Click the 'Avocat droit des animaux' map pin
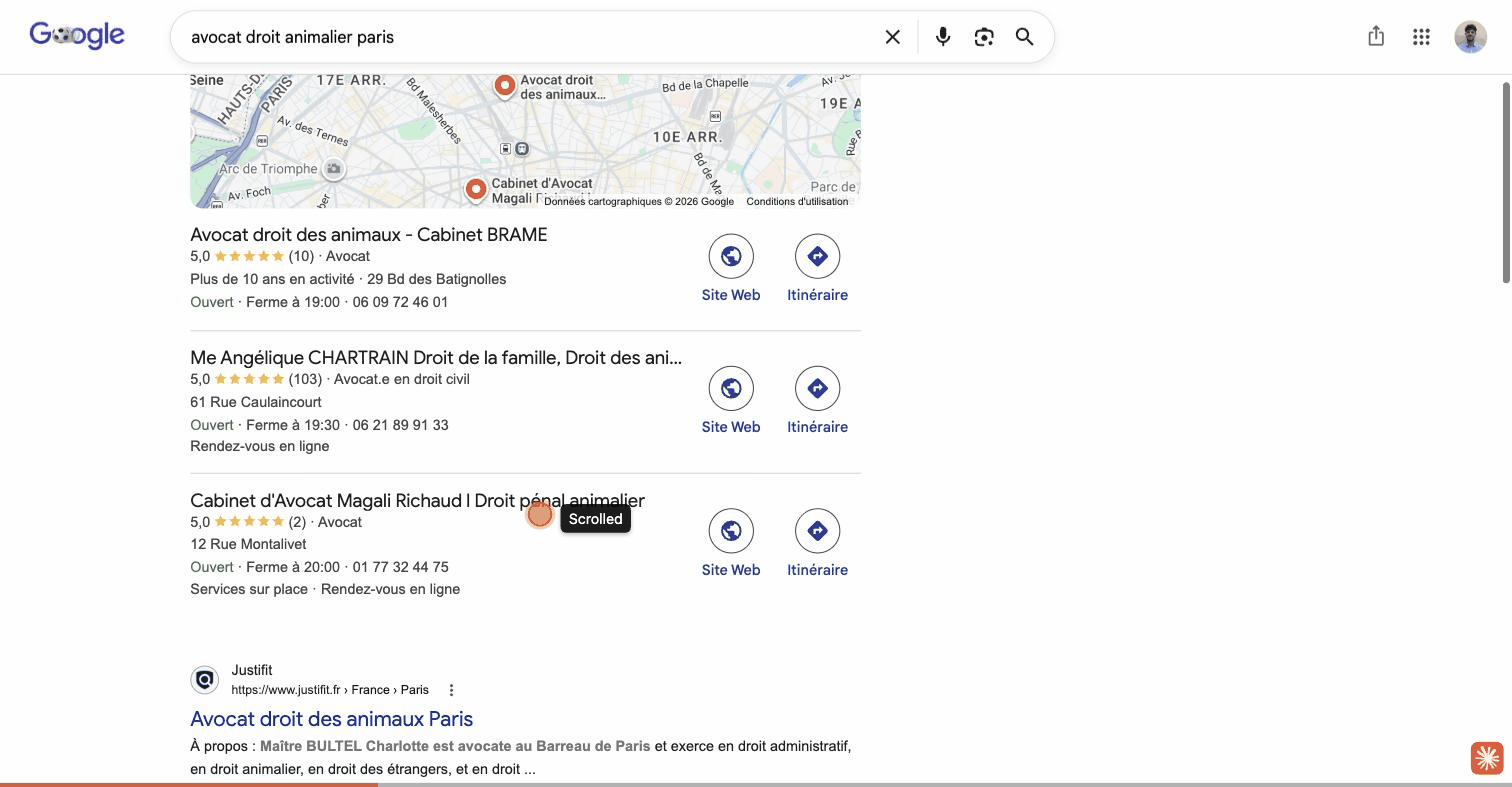 [x=505, y=86]
